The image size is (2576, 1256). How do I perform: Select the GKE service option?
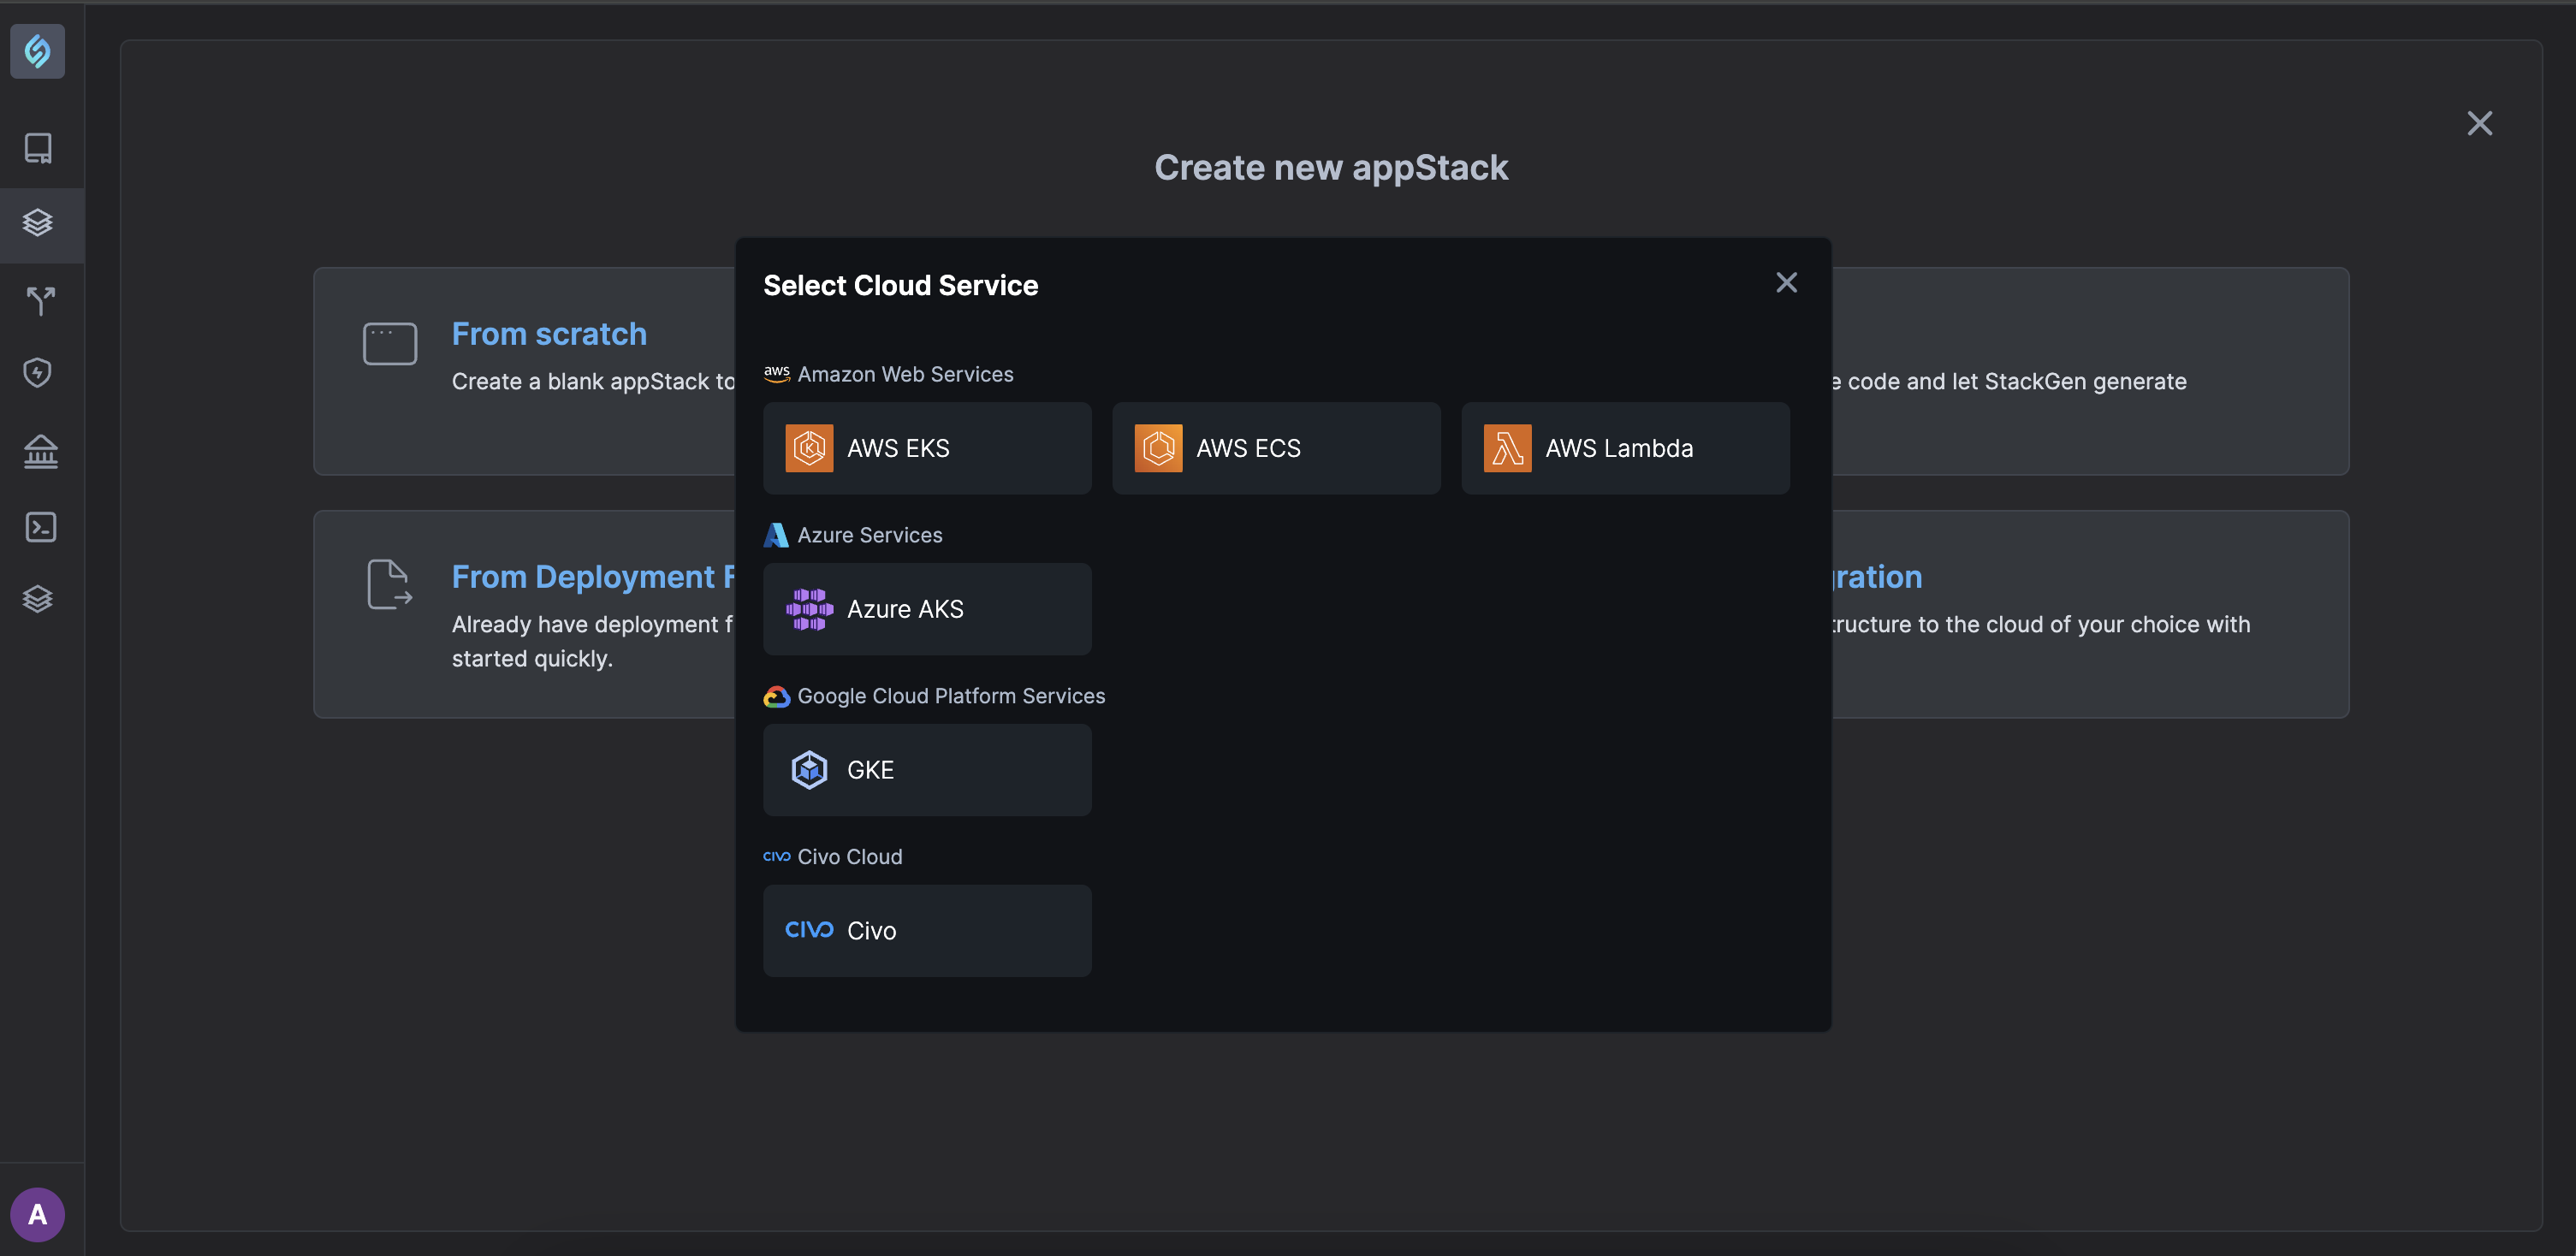pyautogui.click(x=927, y=770)
